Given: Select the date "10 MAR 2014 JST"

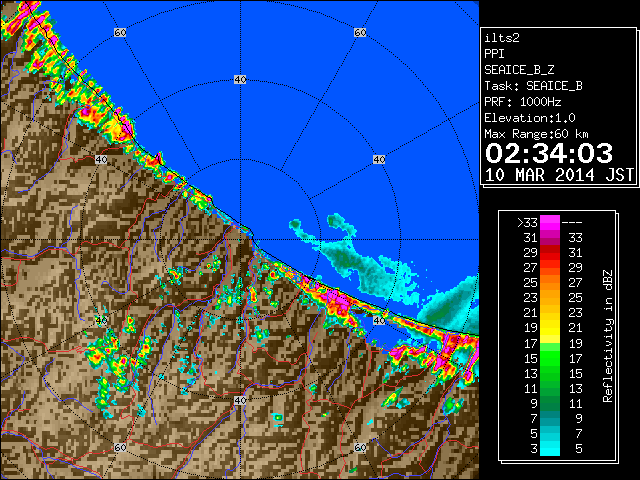Looking at the screenshot, I should [559, 175].
